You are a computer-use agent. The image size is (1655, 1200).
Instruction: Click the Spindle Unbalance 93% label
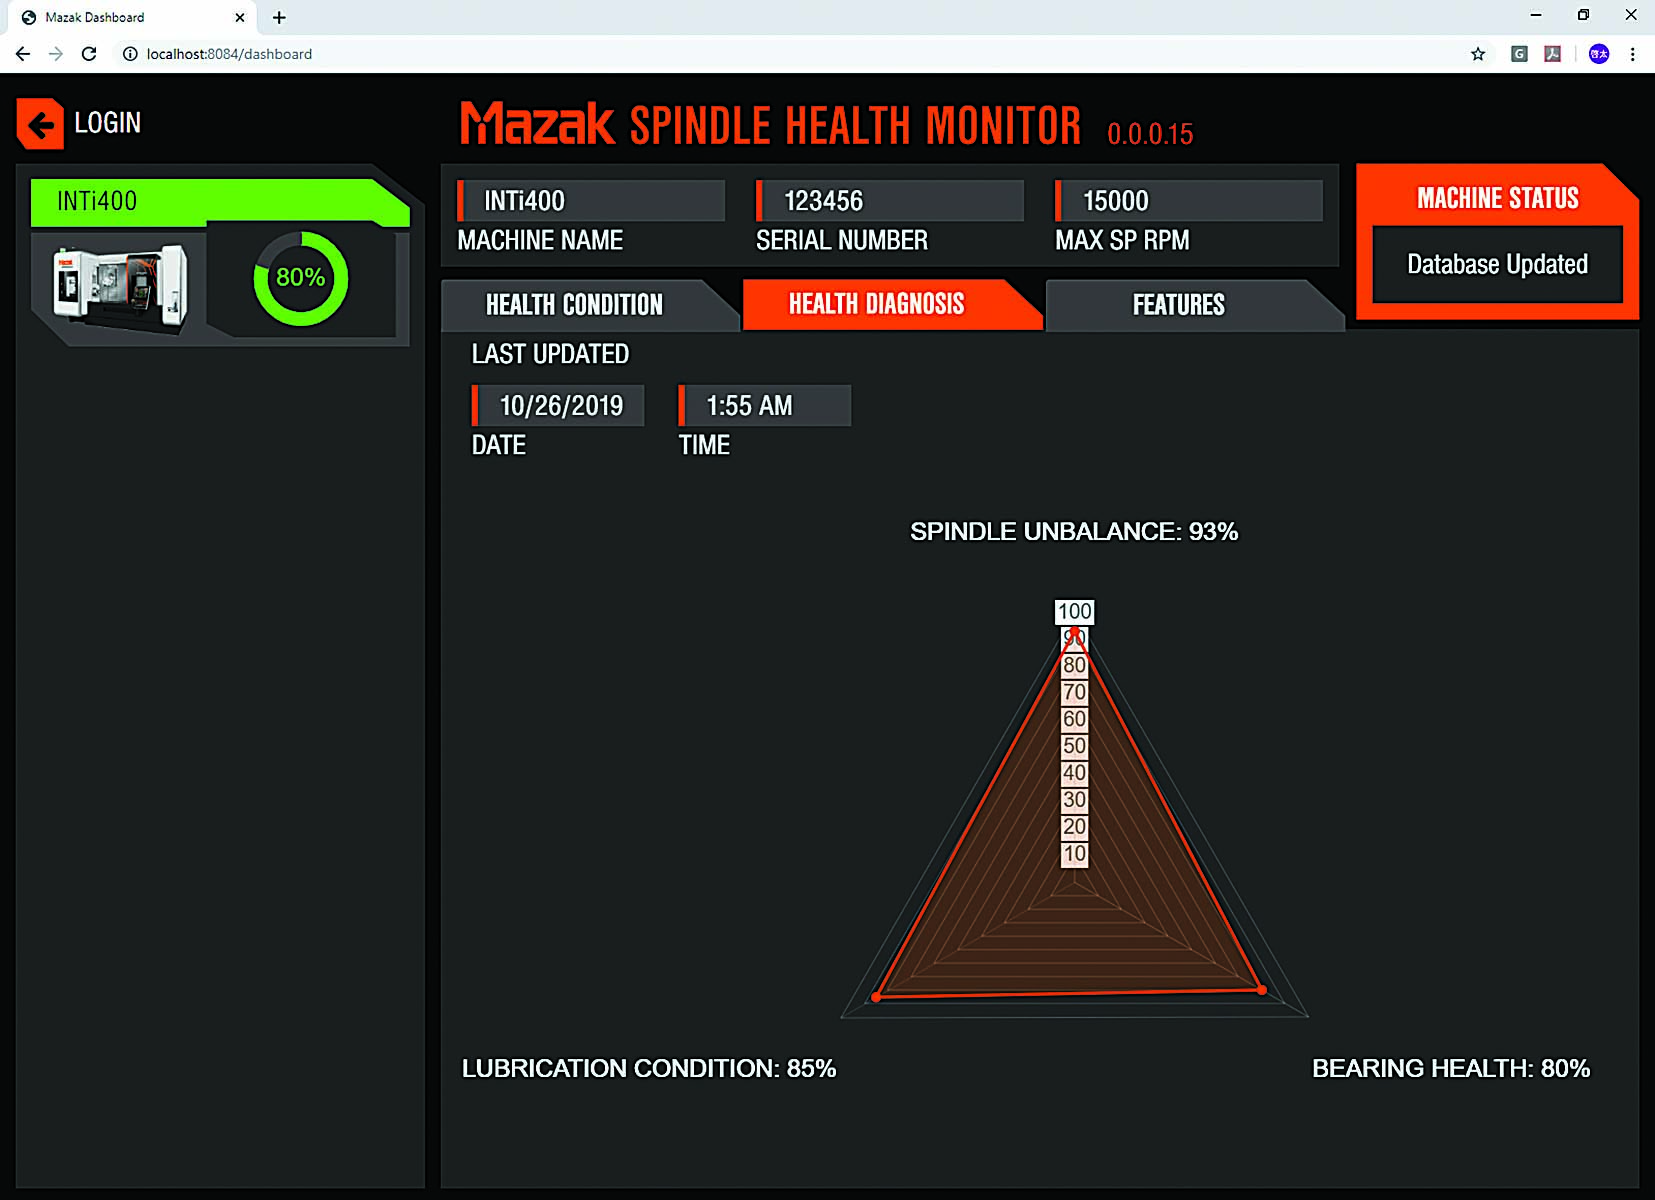(x=1074, y=531)
